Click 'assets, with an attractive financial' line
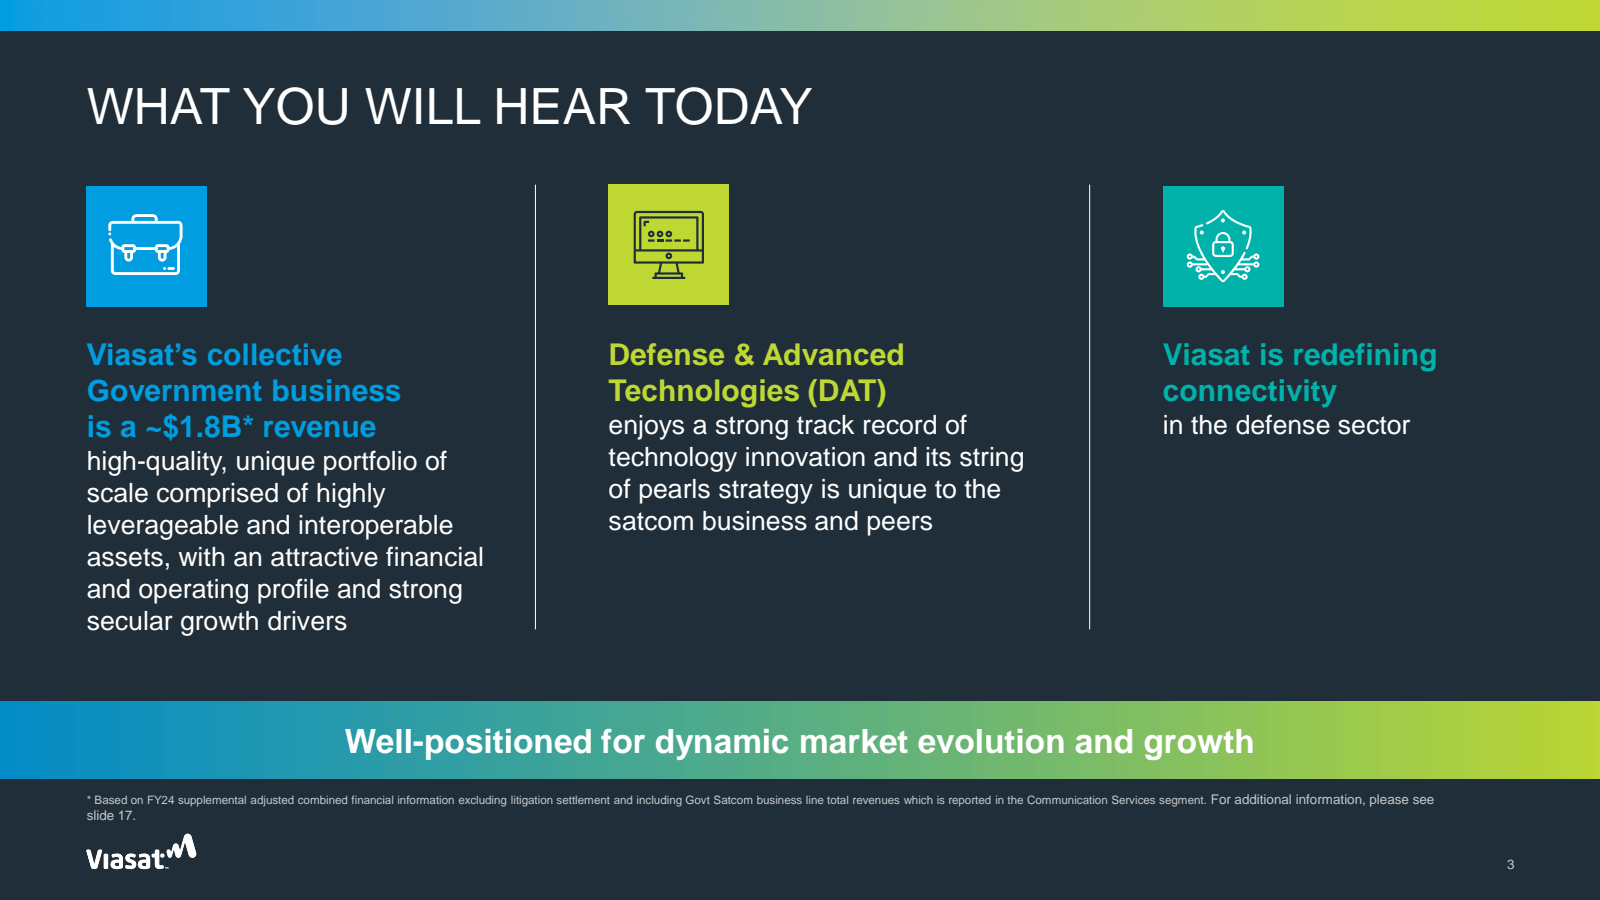Viewport: 1600px width, 900px height. 285,557
